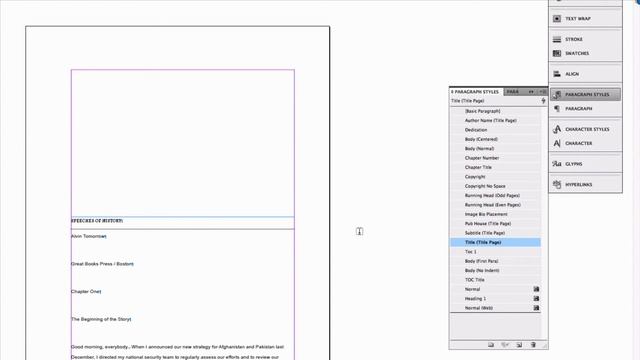Viewport: 640px width, 360px height.
Task: Apply the Body (No Indent) style
Action: tap(496, 271)
